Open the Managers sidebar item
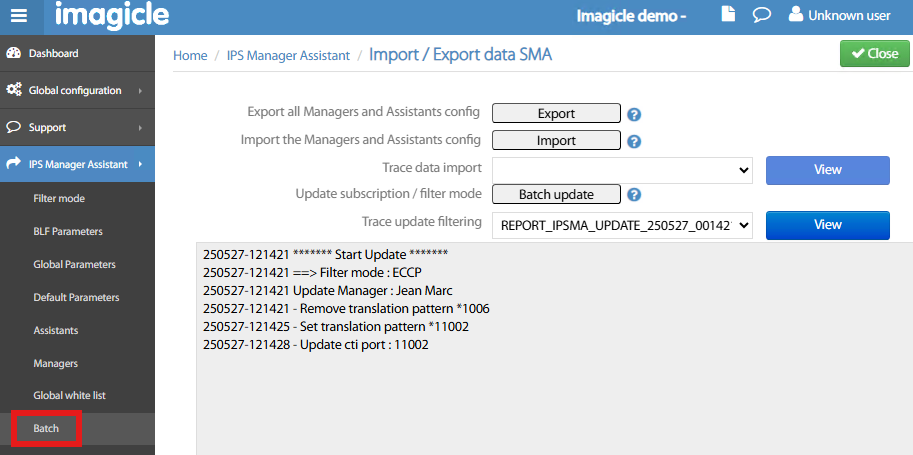The width and height of the screenshot is (913, 455). point(55,363)
